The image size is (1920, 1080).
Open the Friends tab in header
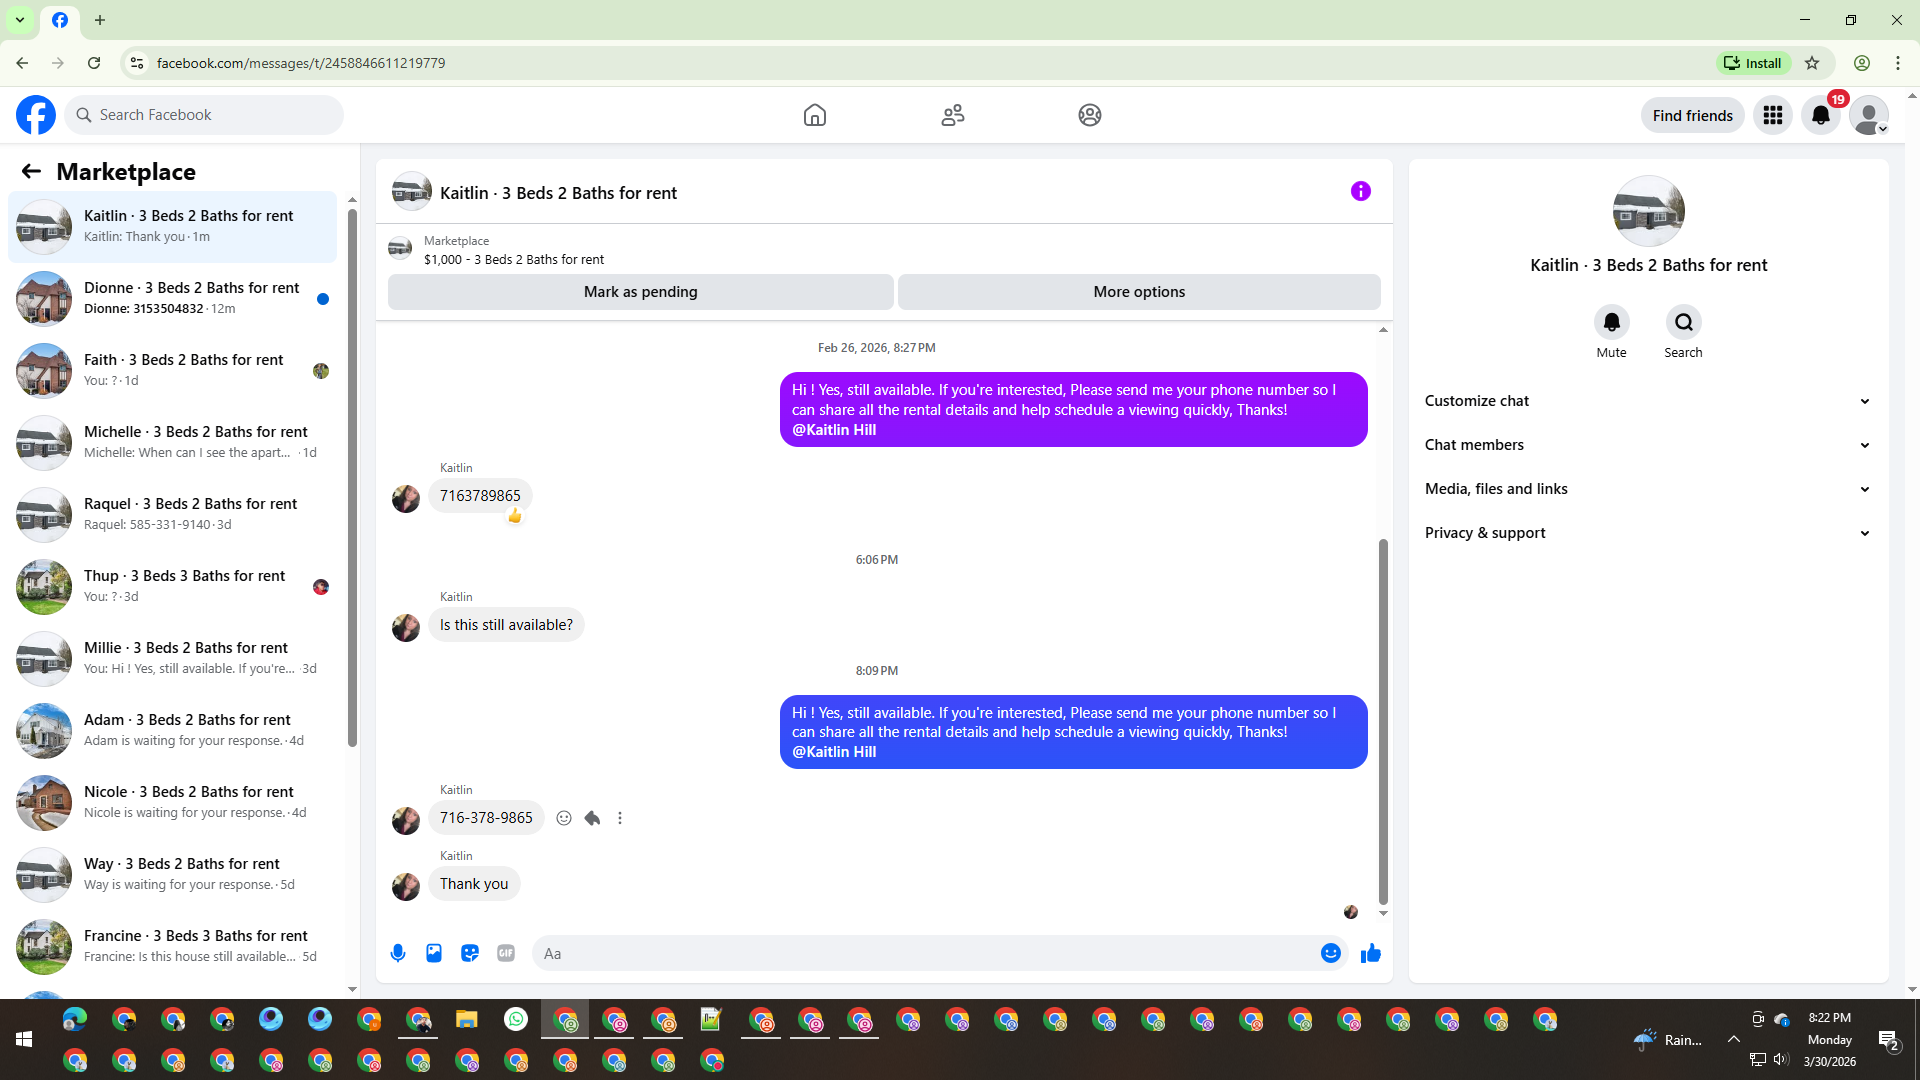tap(952, 115)
